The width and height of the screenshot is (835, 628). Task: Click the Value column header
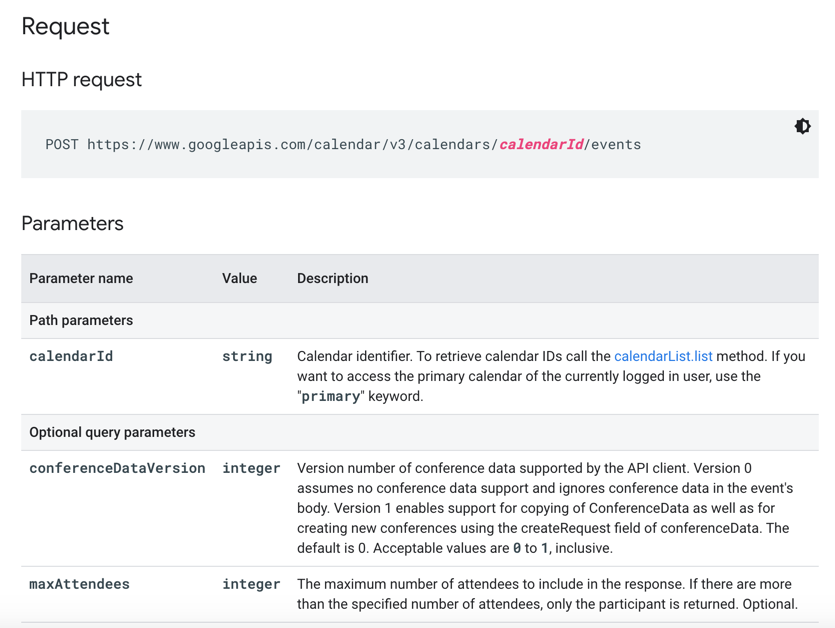pyautogui.click(x=240, y=279)
